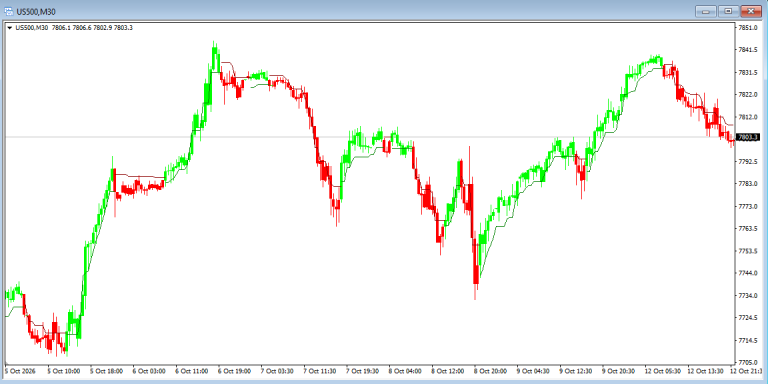Screen dimensions: 768x384
Task: Click the 12 Oct 05:30 time label
Action: pyautogui.click(x=662, y=371)
